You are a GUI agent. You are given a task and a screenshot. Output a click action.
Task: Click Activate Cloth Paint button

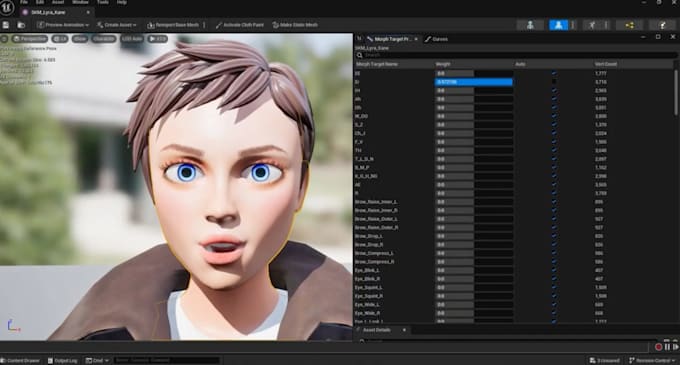239,25
